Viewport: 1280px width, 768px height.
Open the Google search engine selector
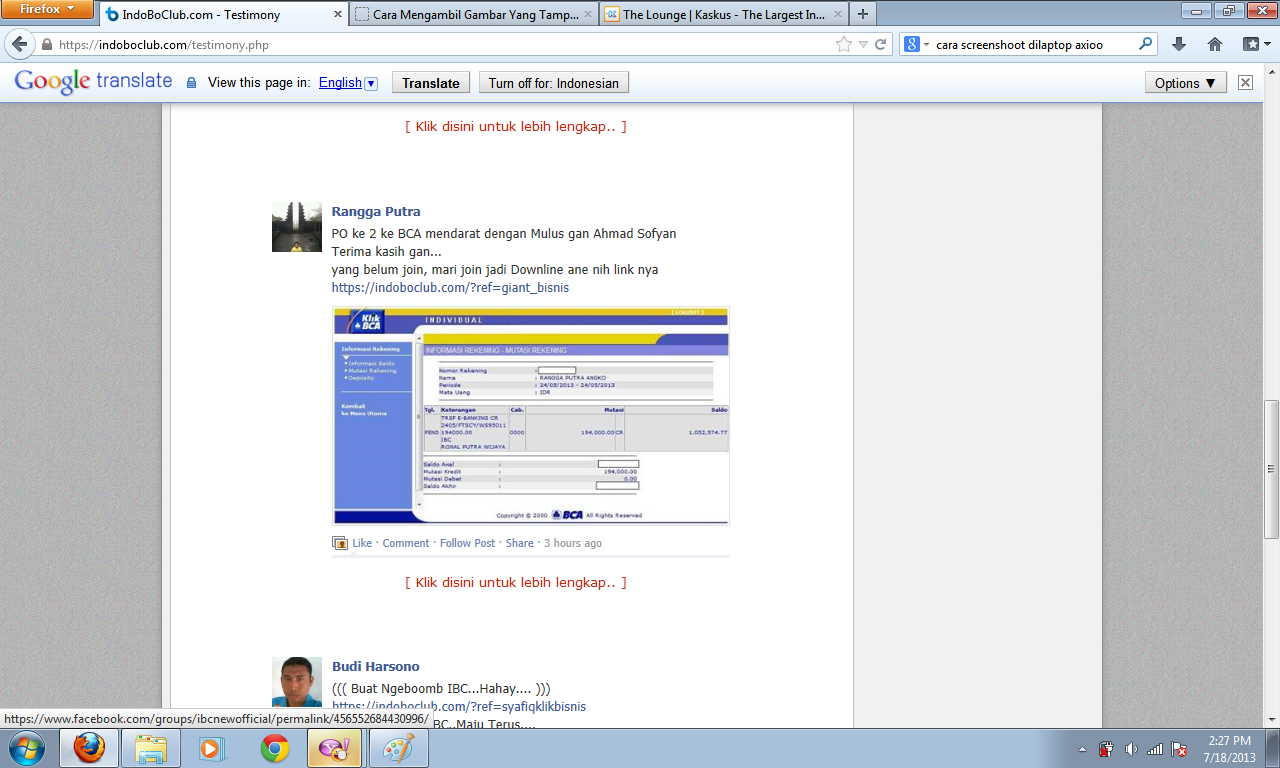click(x=916, y=45)
